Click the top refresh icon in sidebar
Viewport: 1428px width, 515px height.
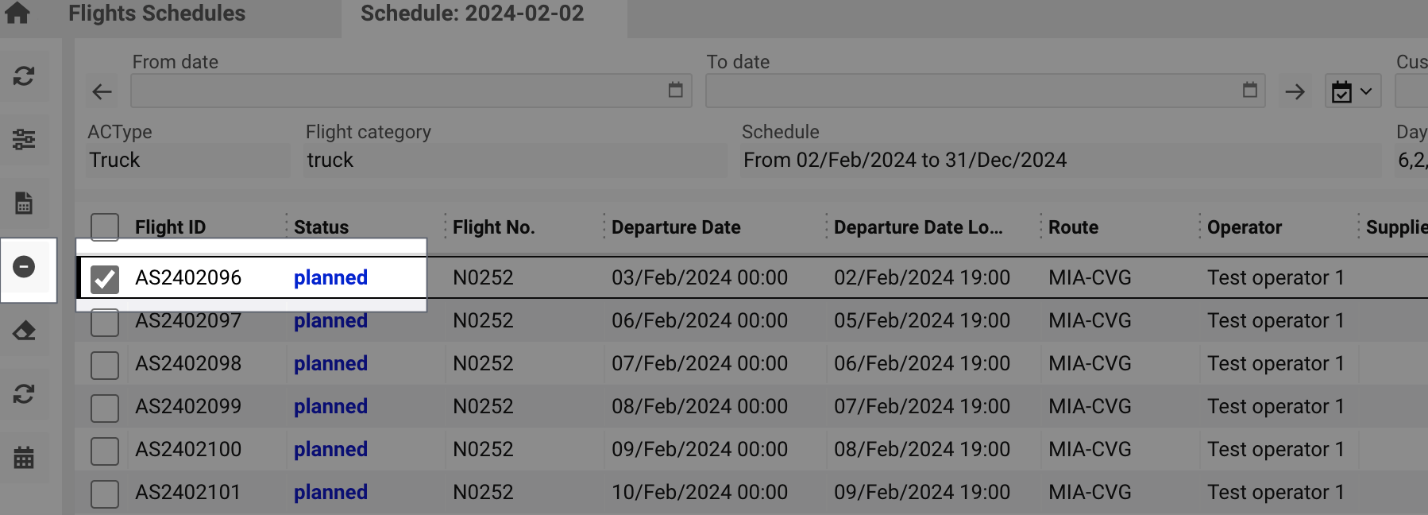(x=24, y=76)
